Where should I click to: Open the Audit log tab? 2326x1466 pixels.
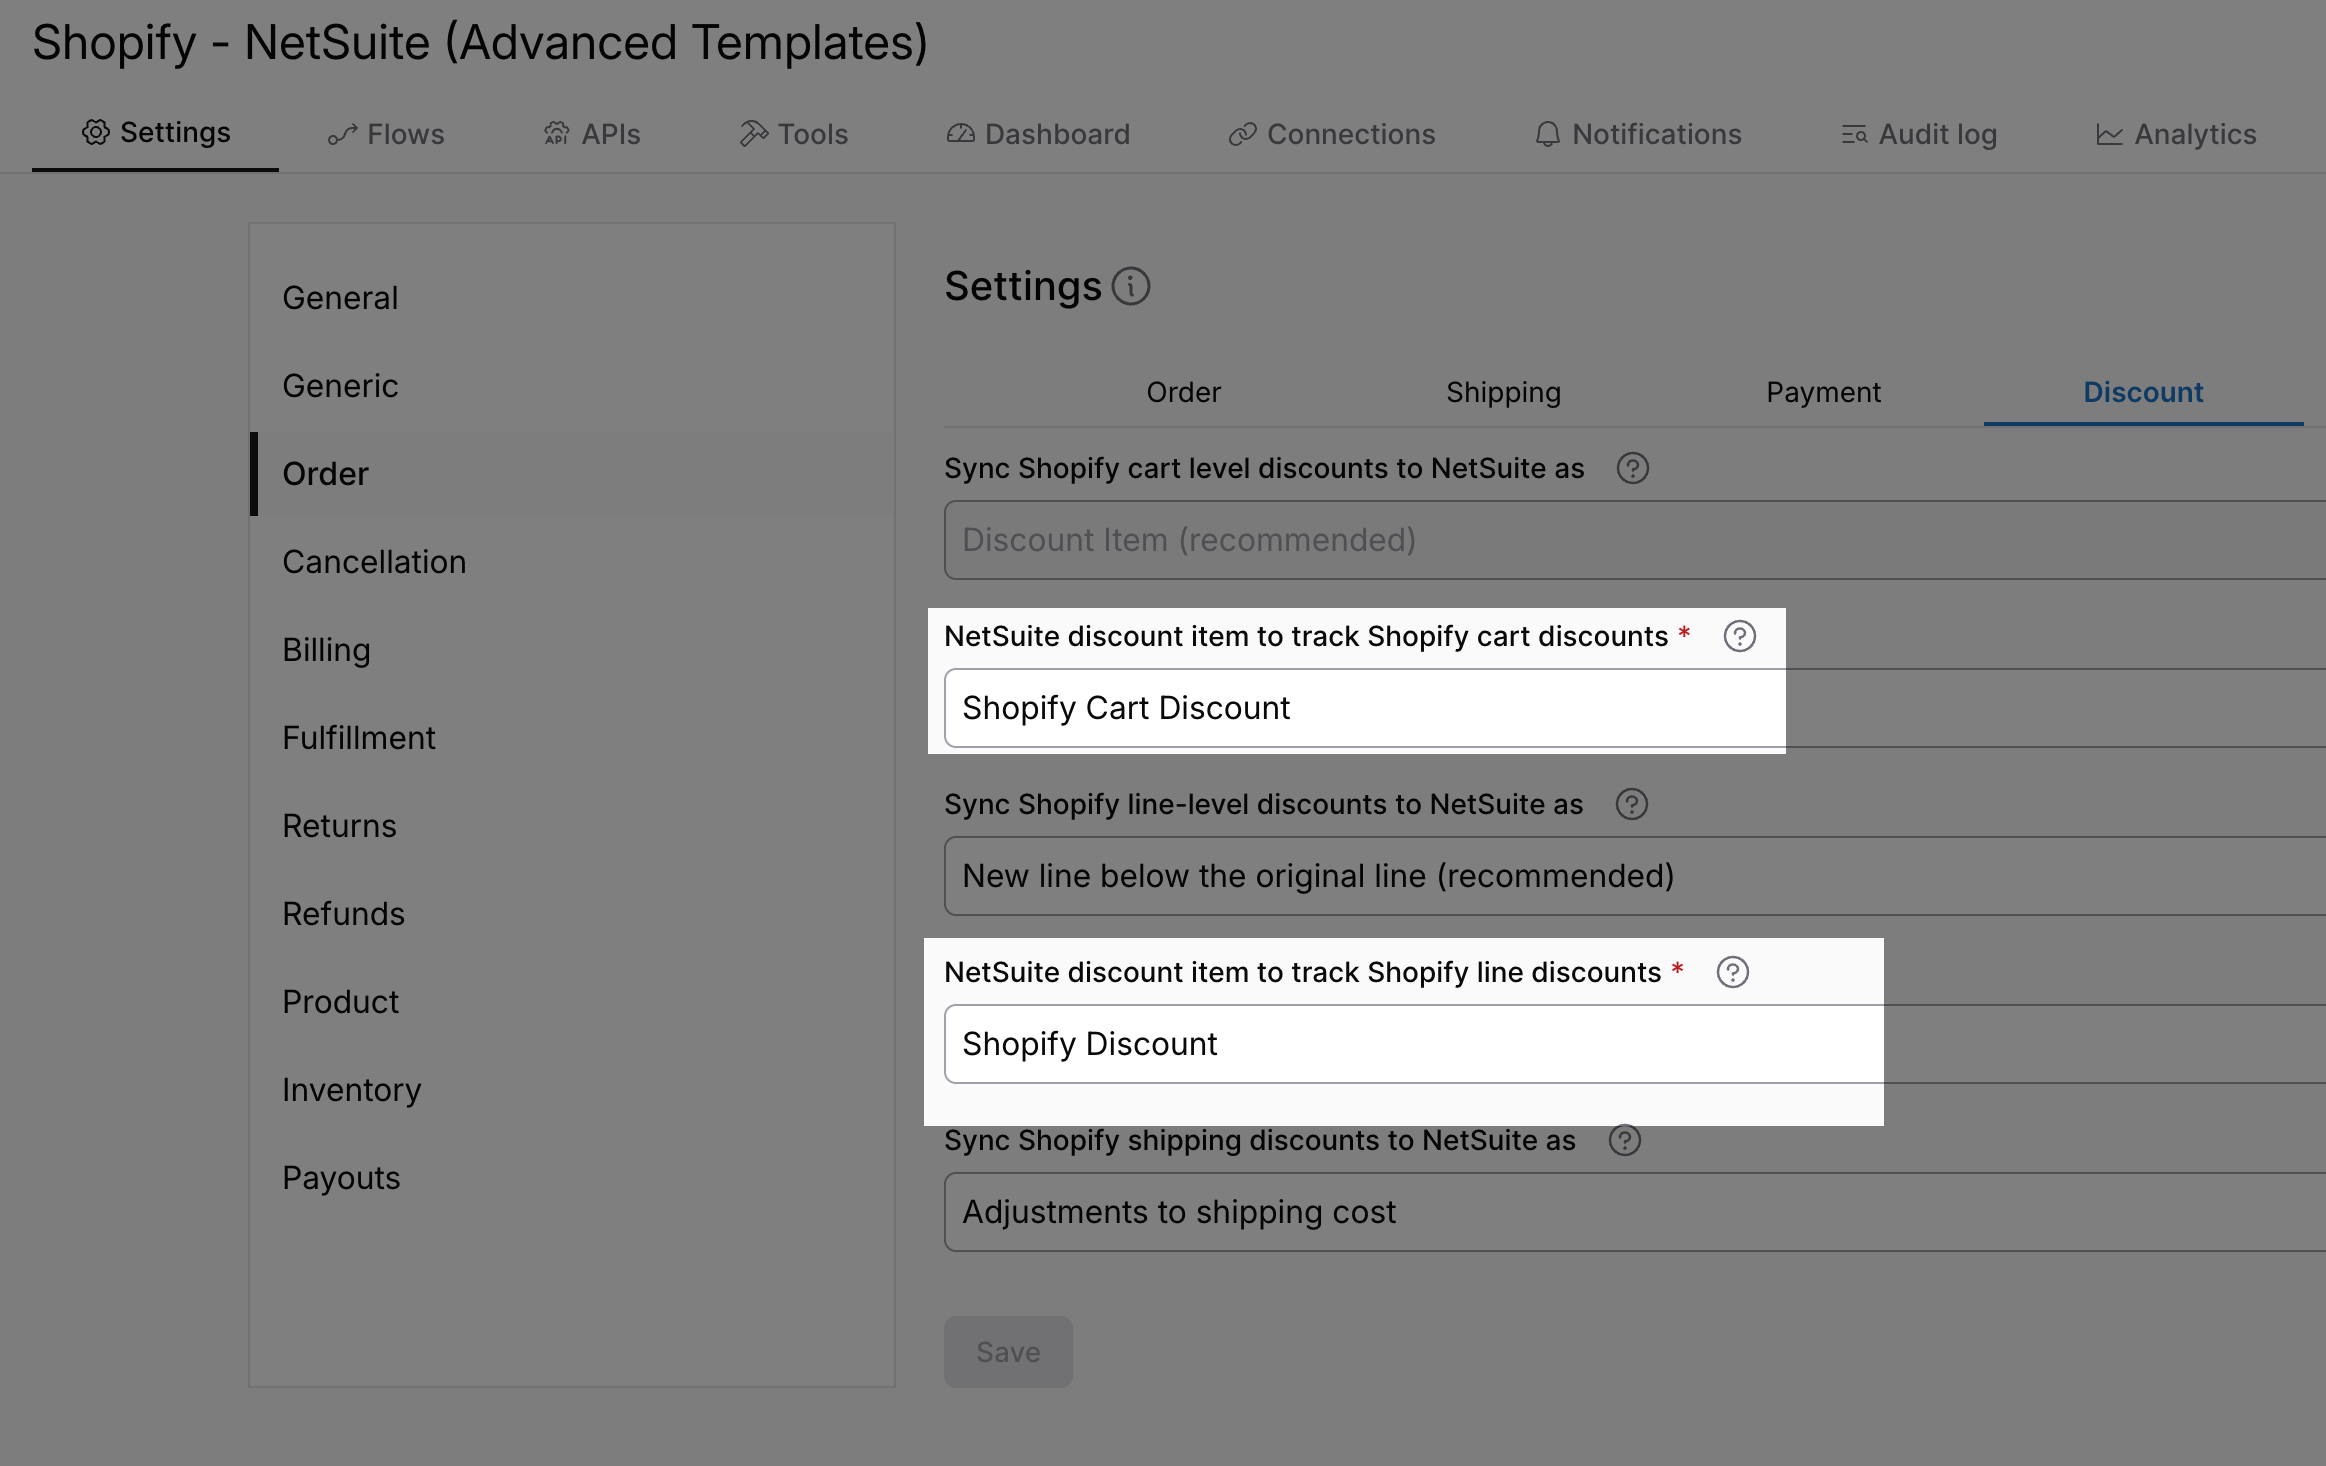pos(1919,134)
